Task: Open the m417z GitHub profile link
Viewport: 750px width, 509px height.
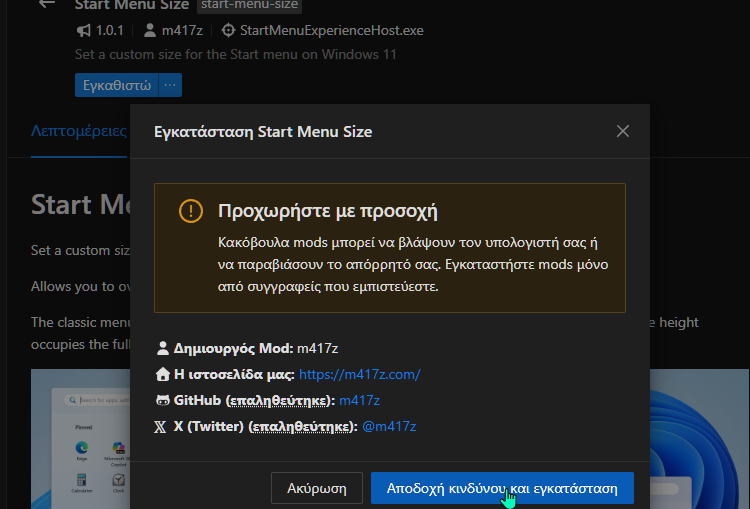Action: coord(359,400)
